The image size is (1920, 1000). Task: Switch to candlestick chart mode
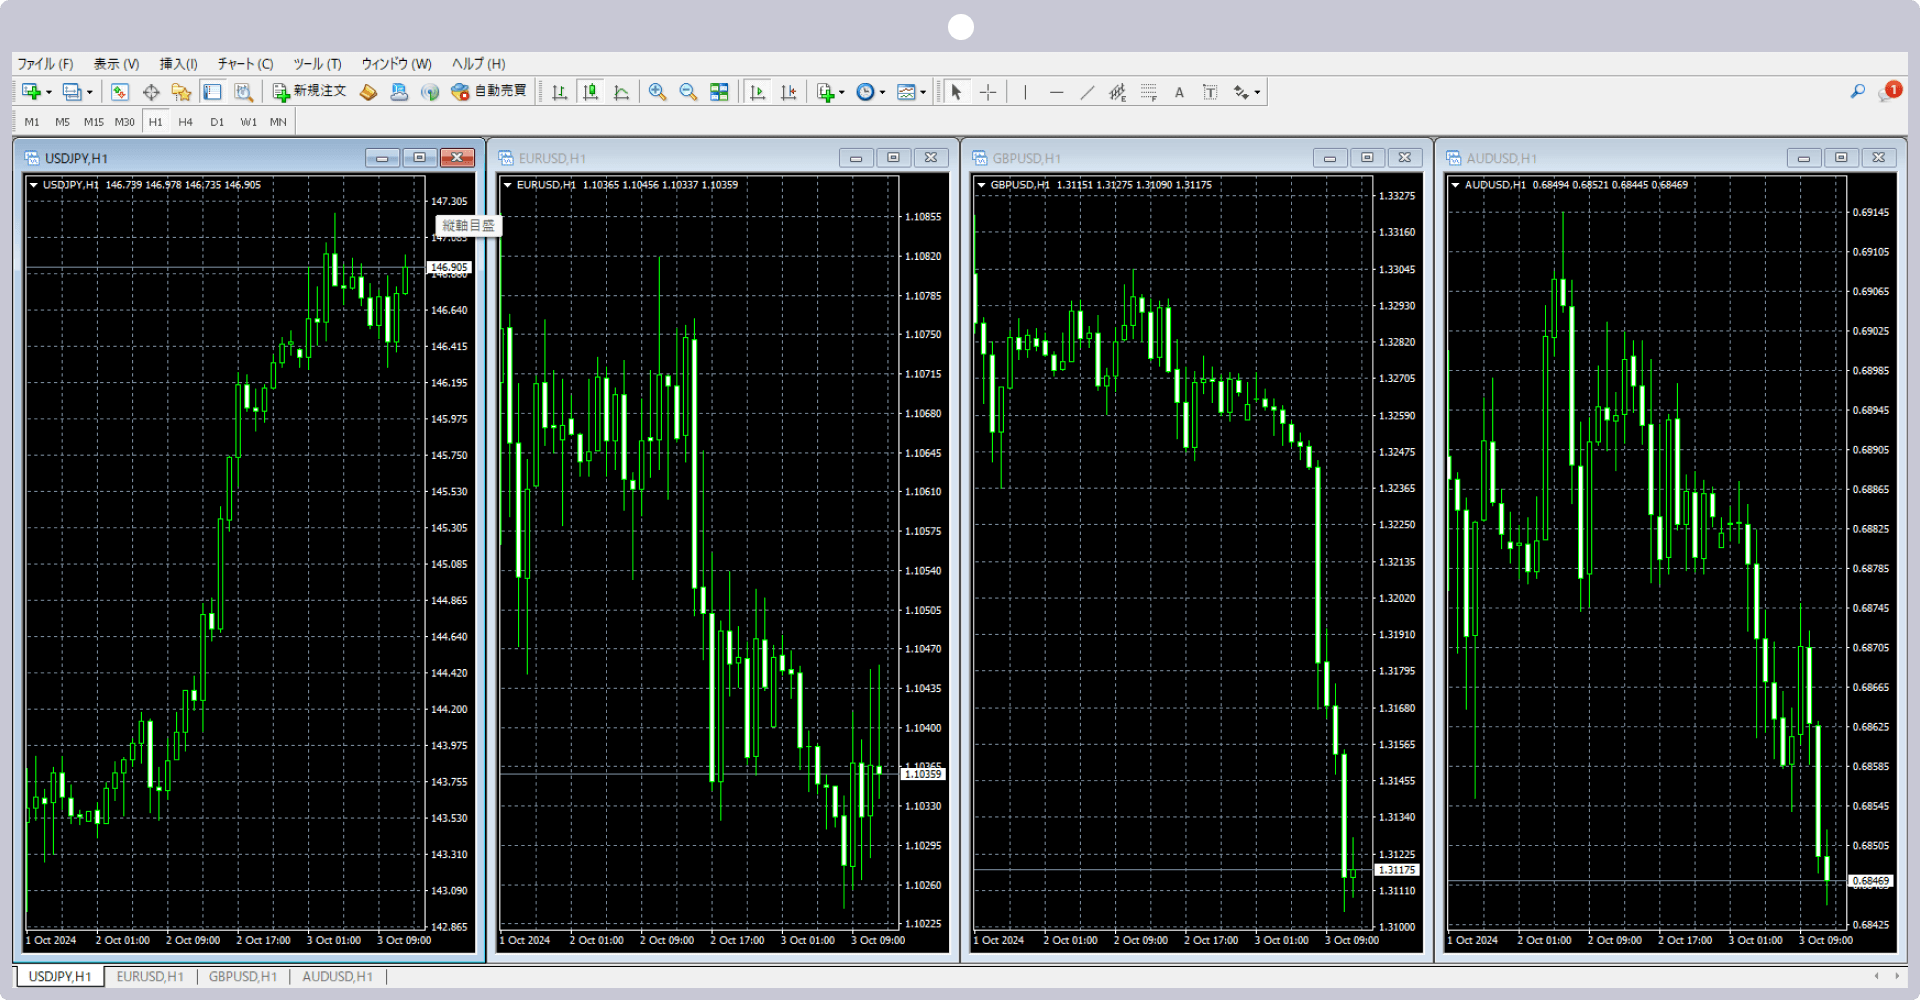pyautogui.click(x=591, y=92)
